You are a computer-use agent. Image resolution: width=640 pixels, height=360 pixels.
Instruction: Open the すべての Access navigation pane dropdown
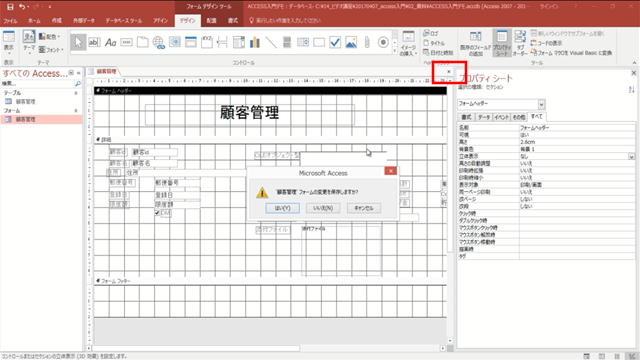click(71, 73)
